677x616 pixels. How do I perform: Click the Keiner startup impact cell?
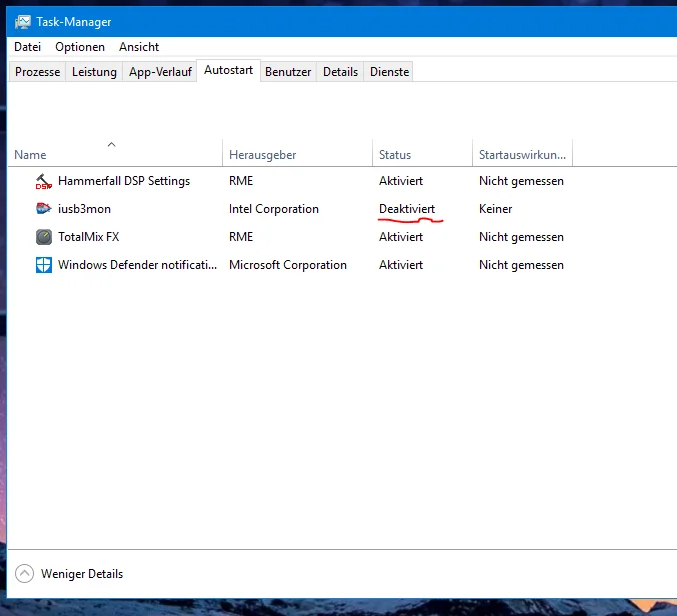(x=496, y=209)
